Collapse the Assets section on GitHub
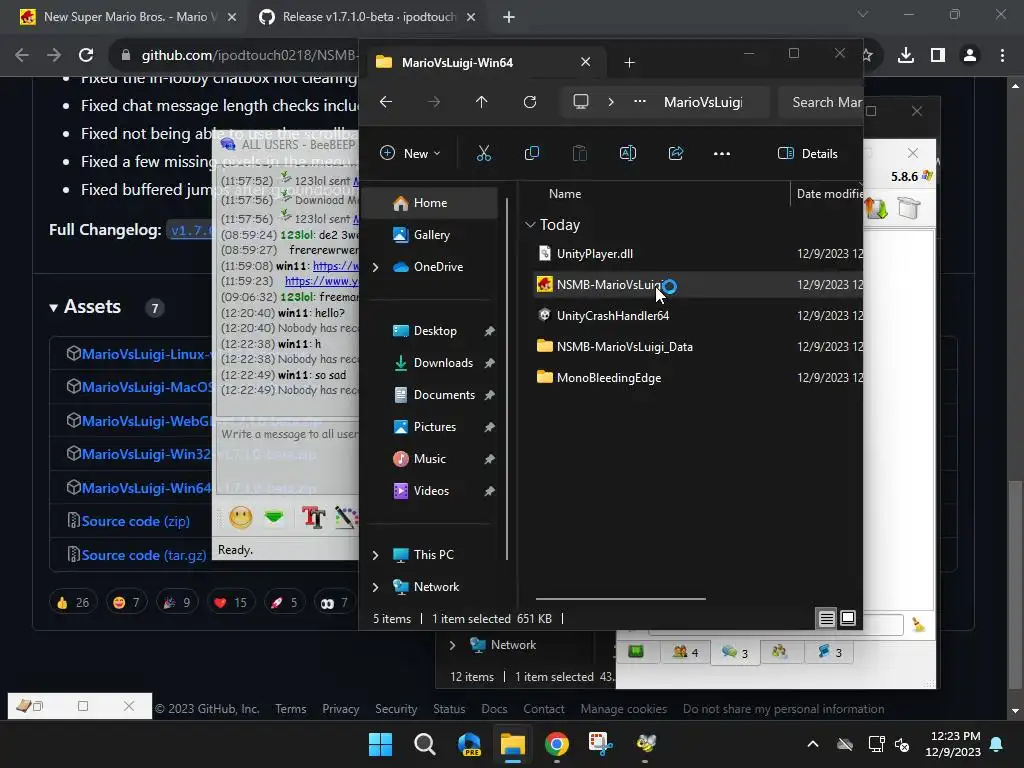Screen dimensions: 1024x768 (86, 307)
